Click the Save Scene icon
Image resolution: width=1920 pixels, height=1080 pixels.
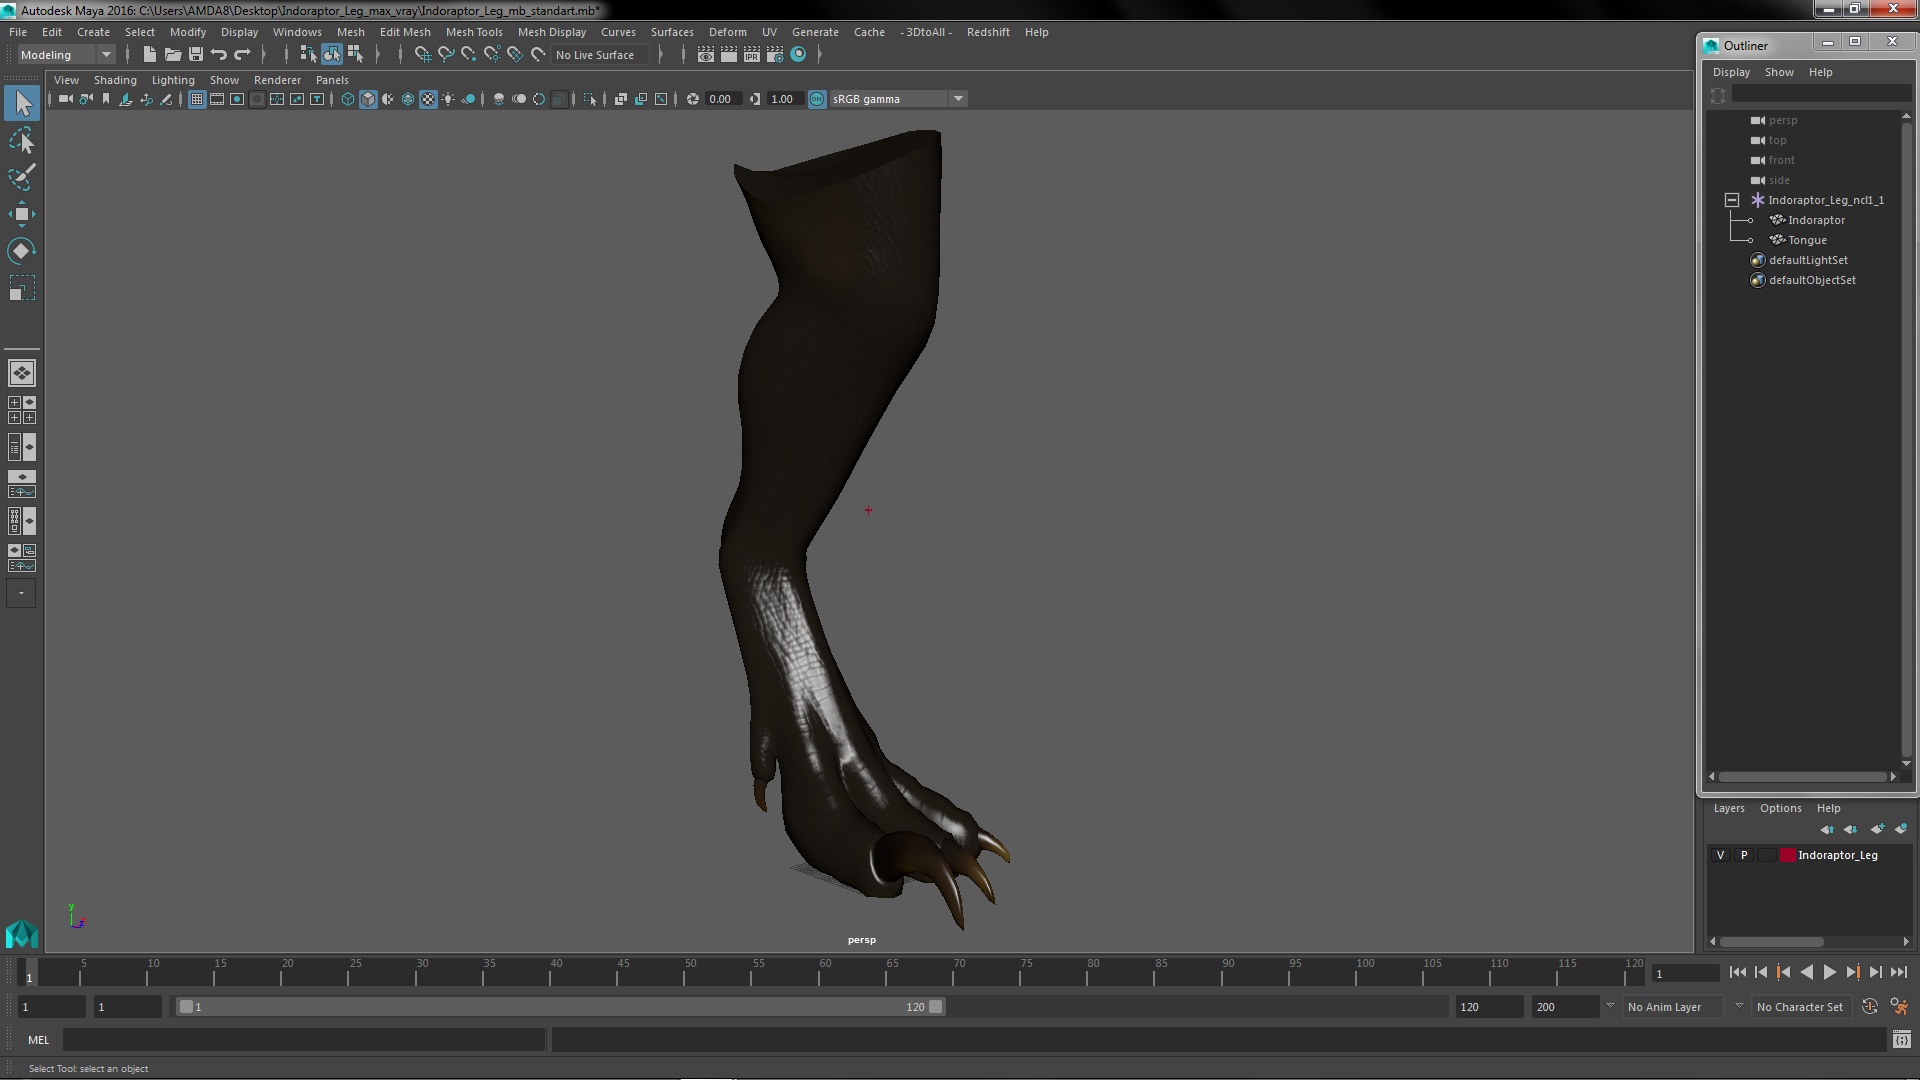pos(196,55)
